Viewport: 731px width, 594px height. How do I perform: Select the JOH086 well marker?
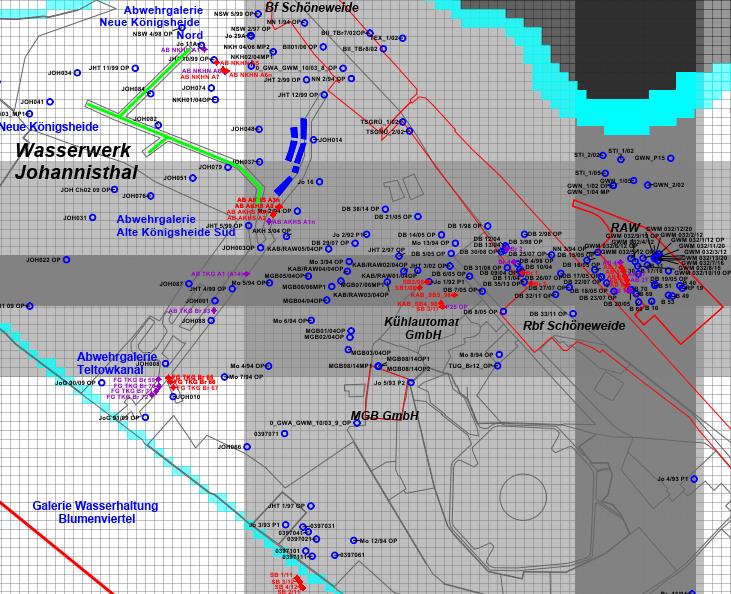247,447
